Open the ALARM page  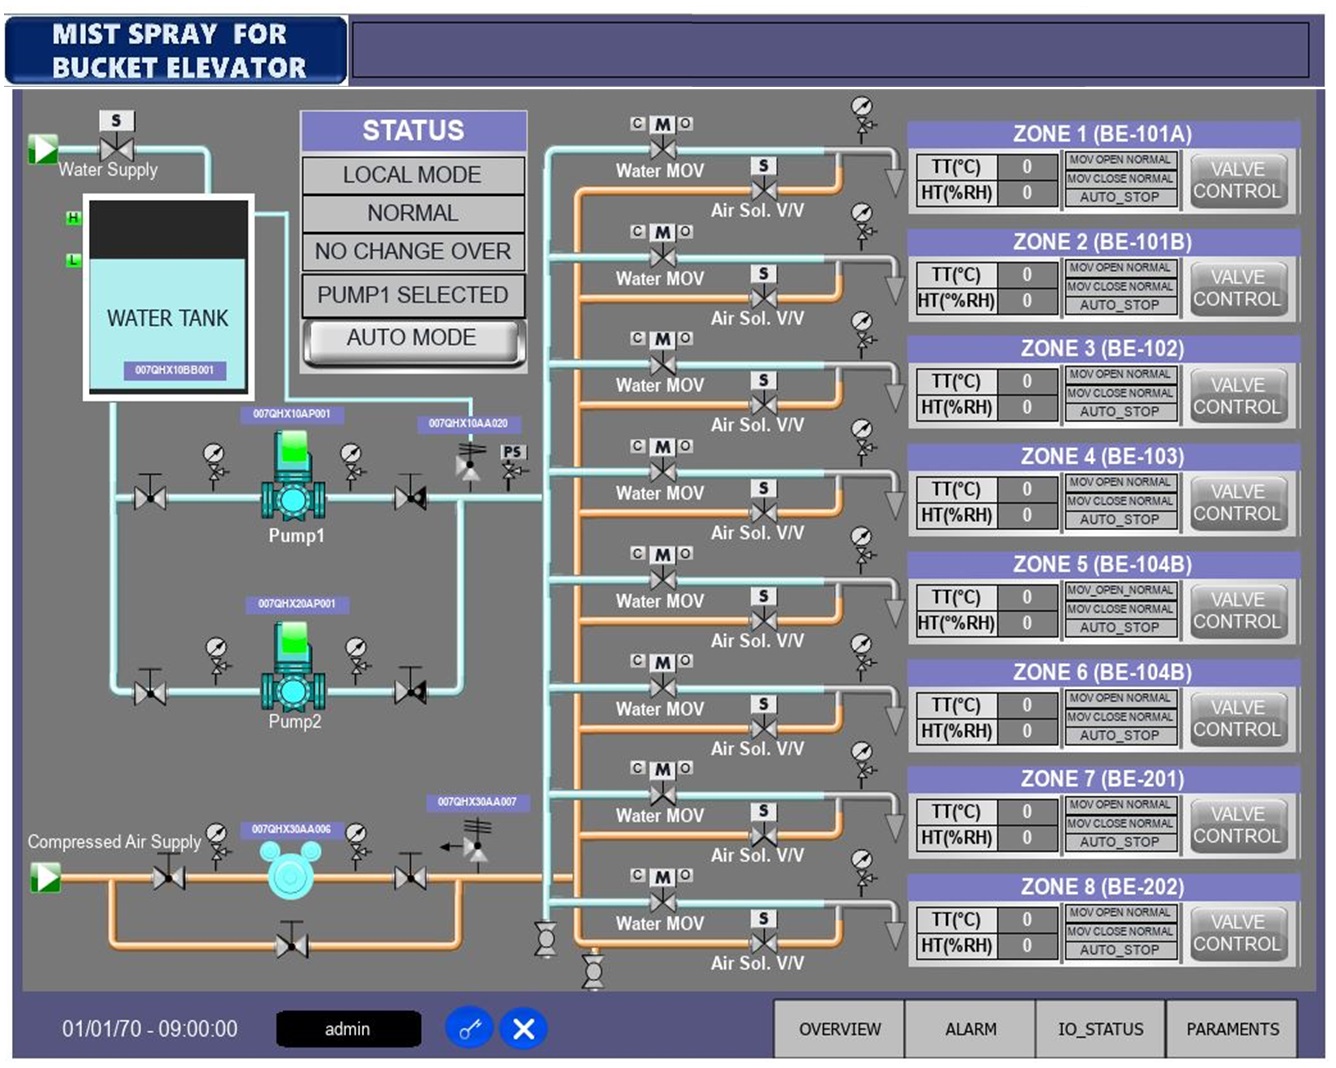tap(970, 1028)
